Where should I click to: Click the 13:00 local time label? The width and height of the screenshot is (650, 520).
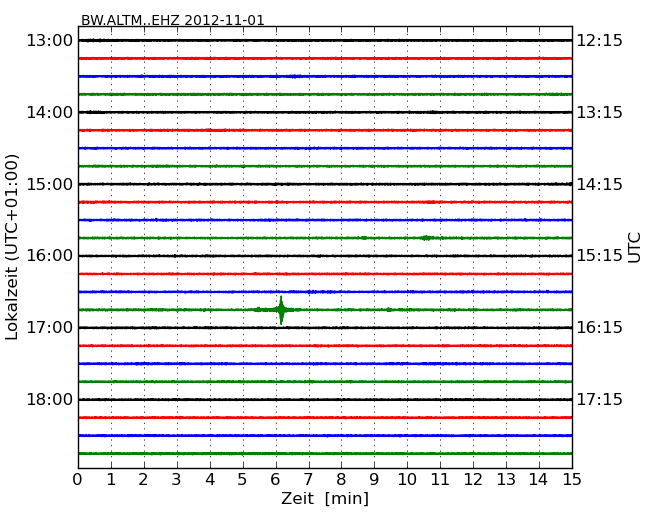50,41
